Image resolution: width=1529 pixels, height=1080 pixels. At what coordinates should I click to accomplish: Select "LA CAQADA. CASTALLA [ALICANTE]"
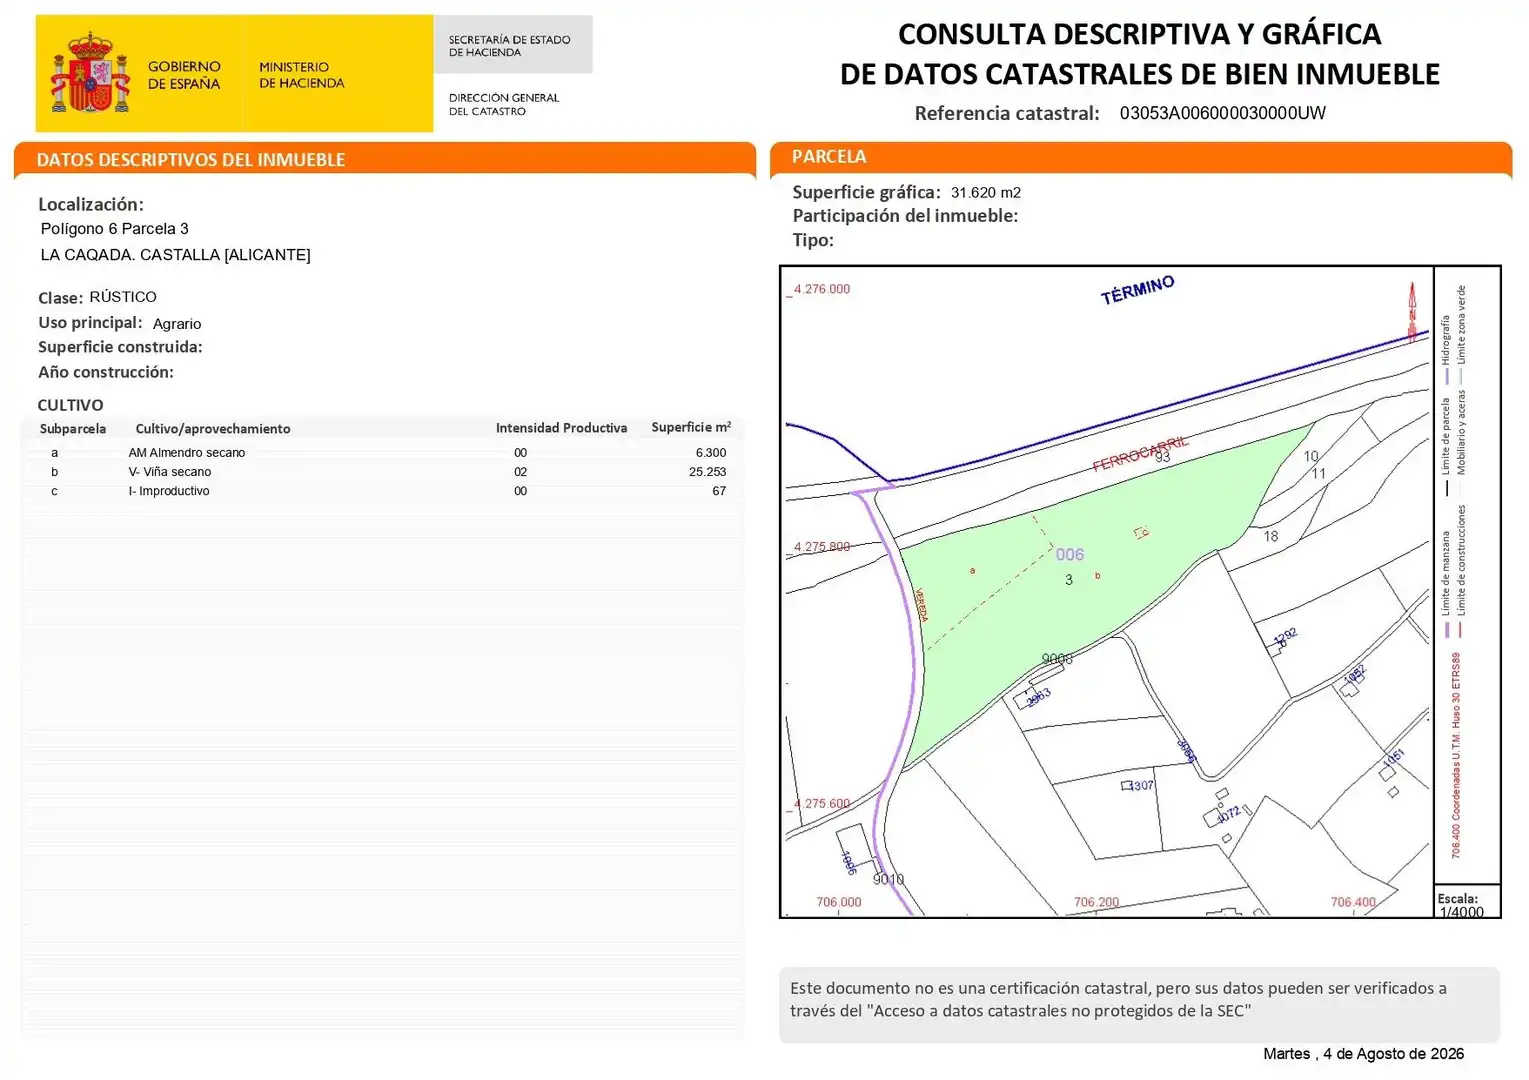pyautogui.click(x=175, y=255)
